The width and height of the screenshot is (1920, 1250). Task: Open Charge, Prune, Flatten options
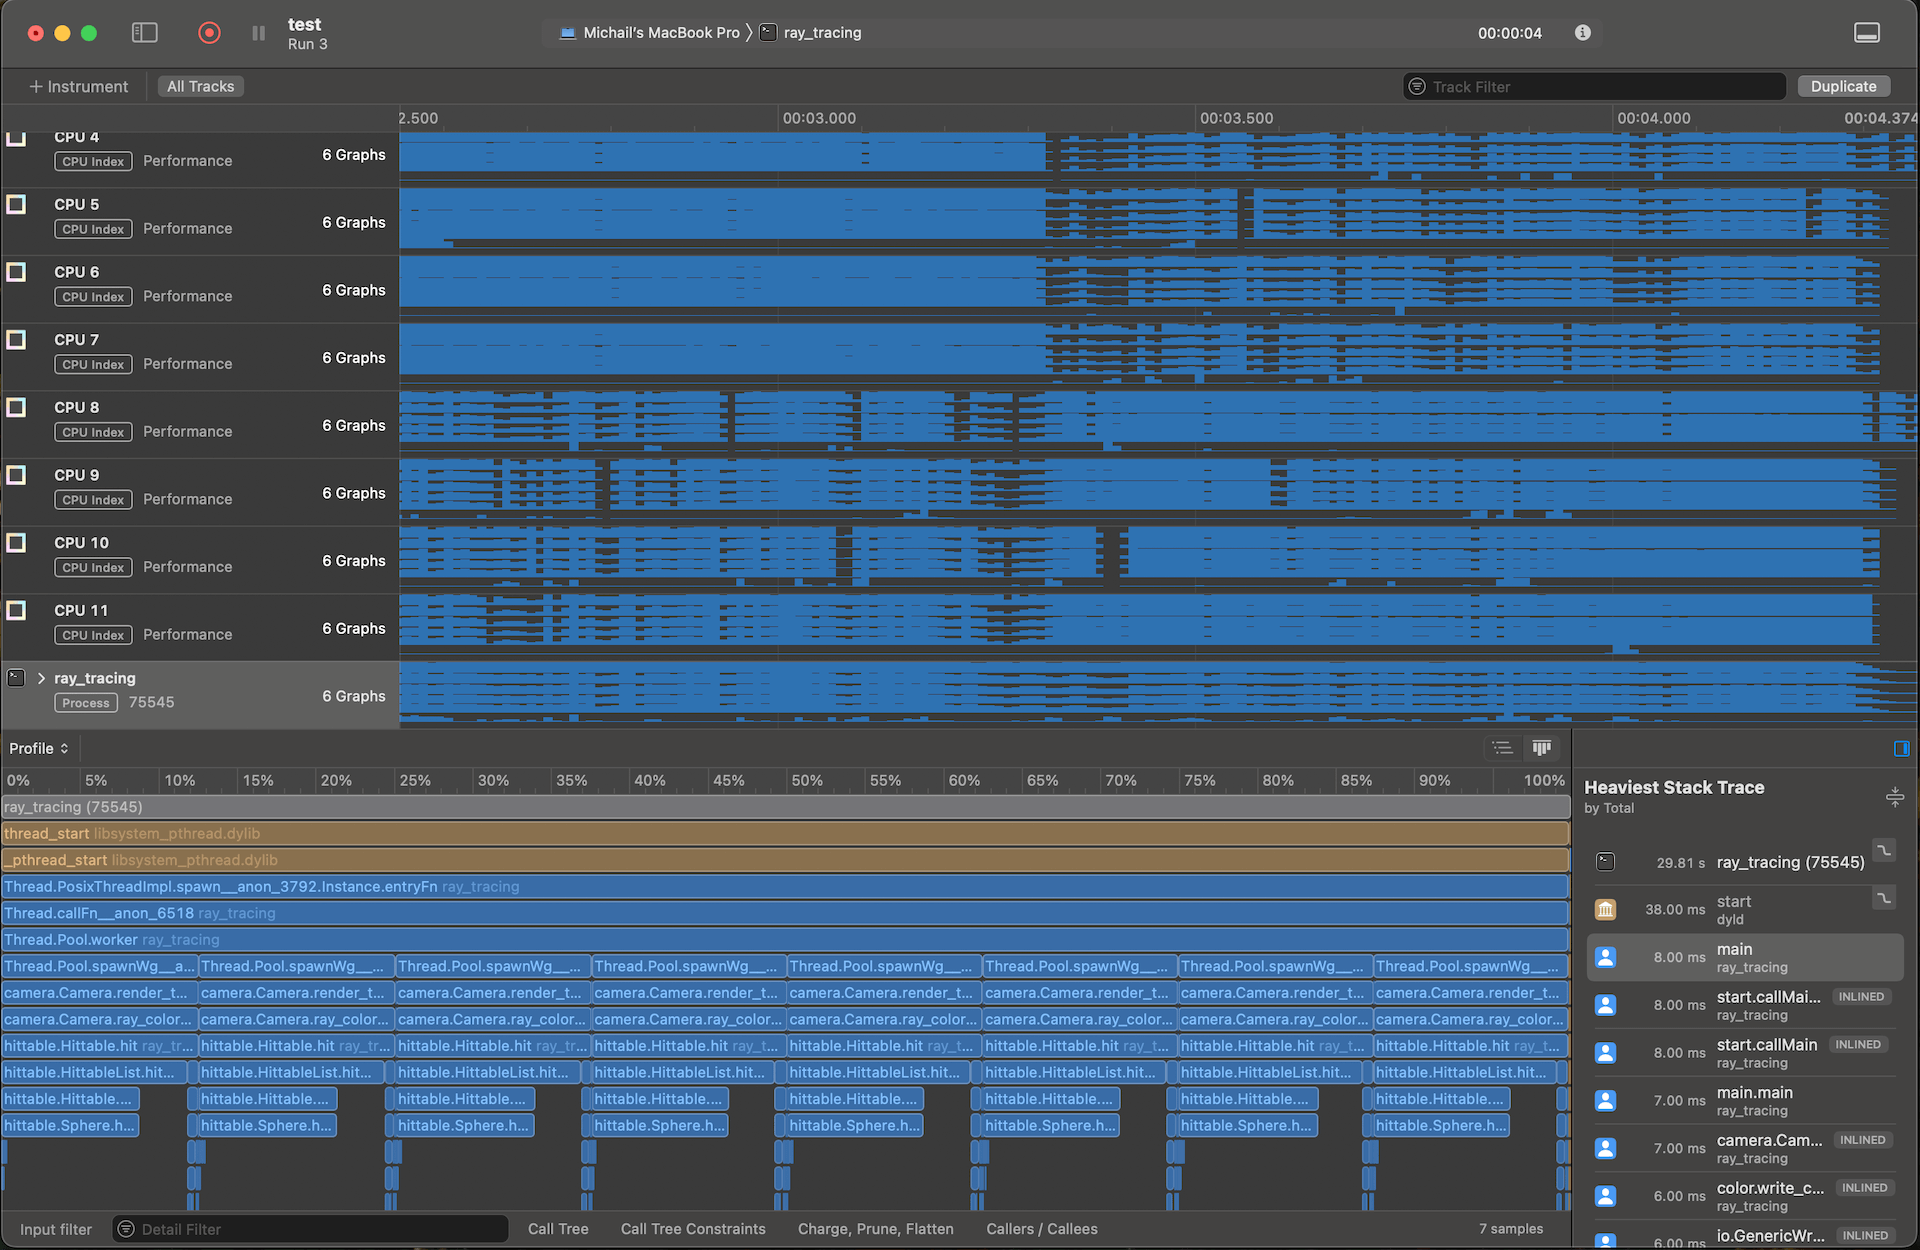point(876,1229)
